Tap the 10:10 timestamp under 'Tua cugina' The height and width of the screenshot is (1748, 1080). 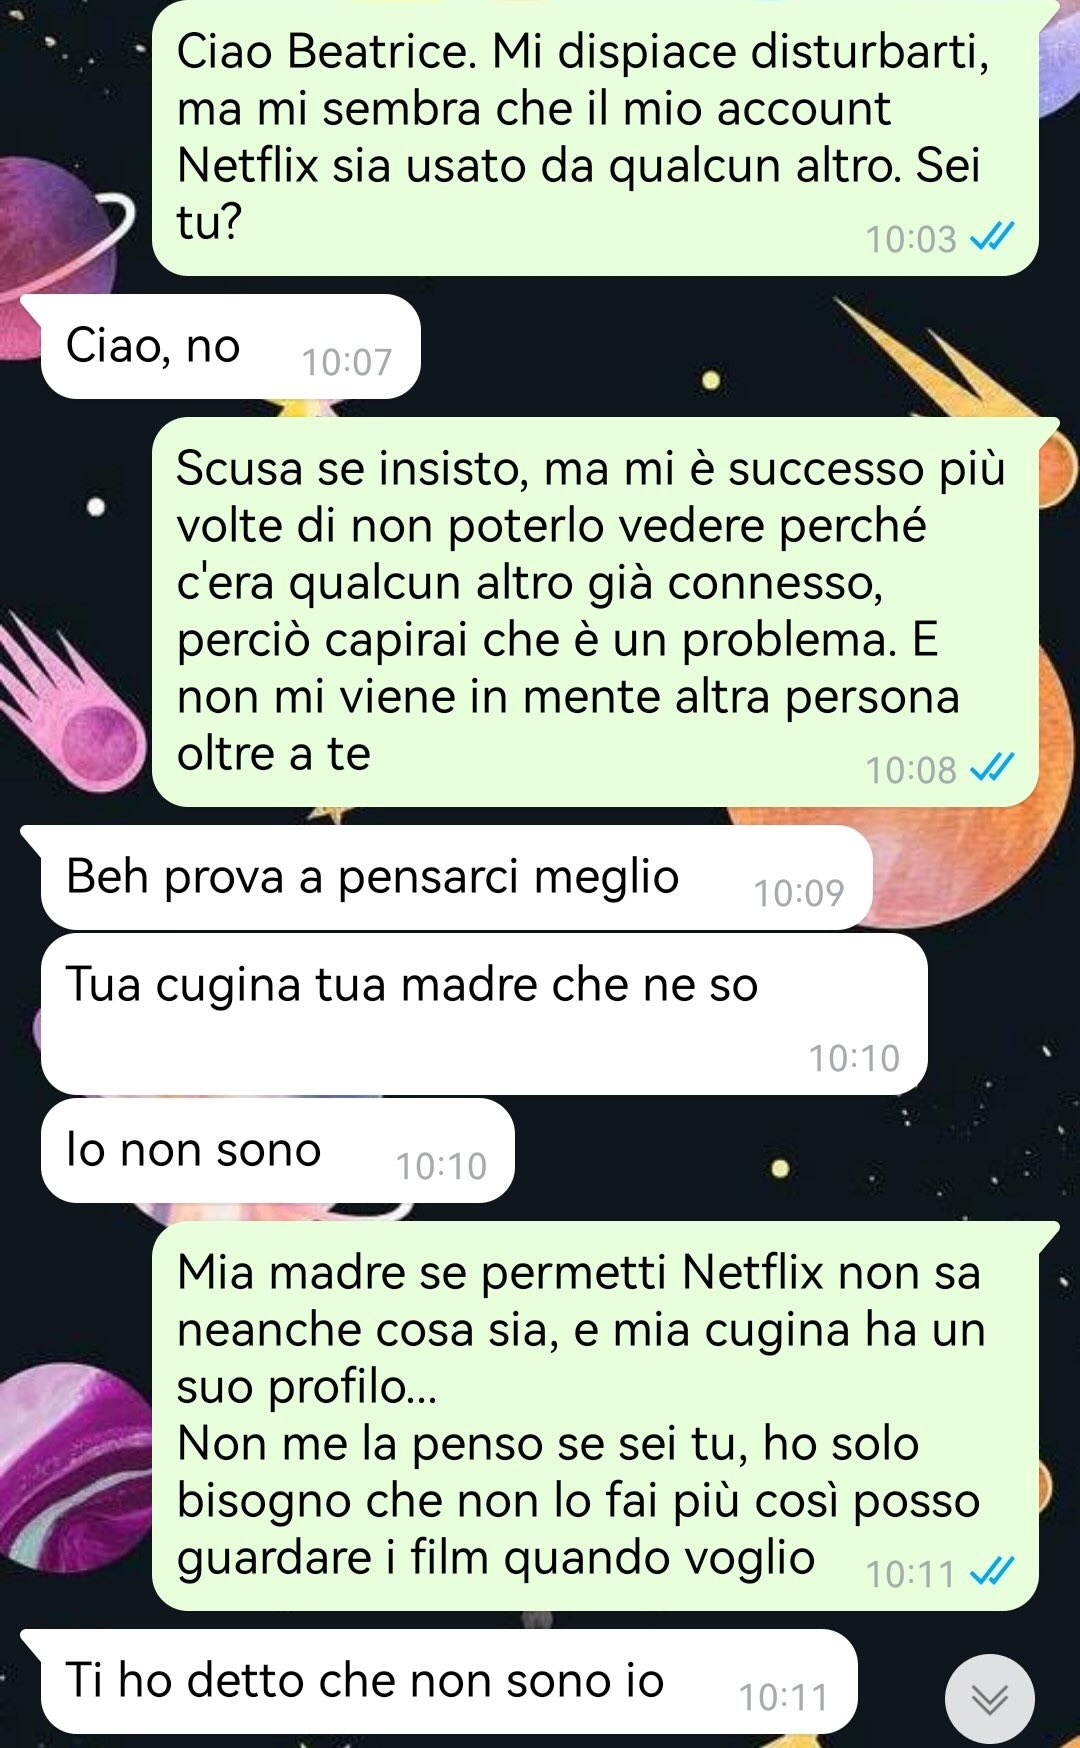(854, 1058)
